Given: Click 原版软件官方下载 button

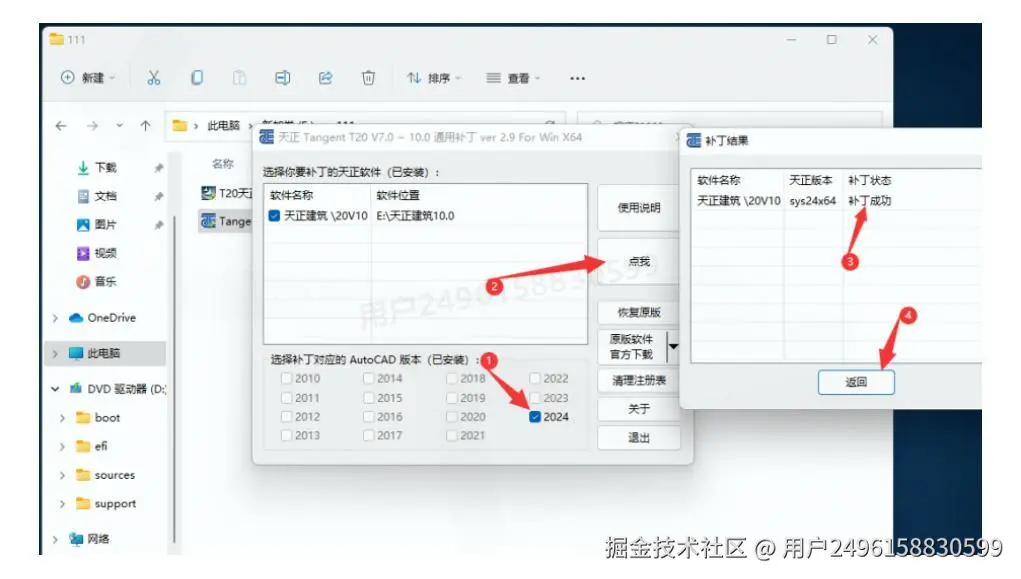Looking at the screenshot, I should click(x=632, y=346).
